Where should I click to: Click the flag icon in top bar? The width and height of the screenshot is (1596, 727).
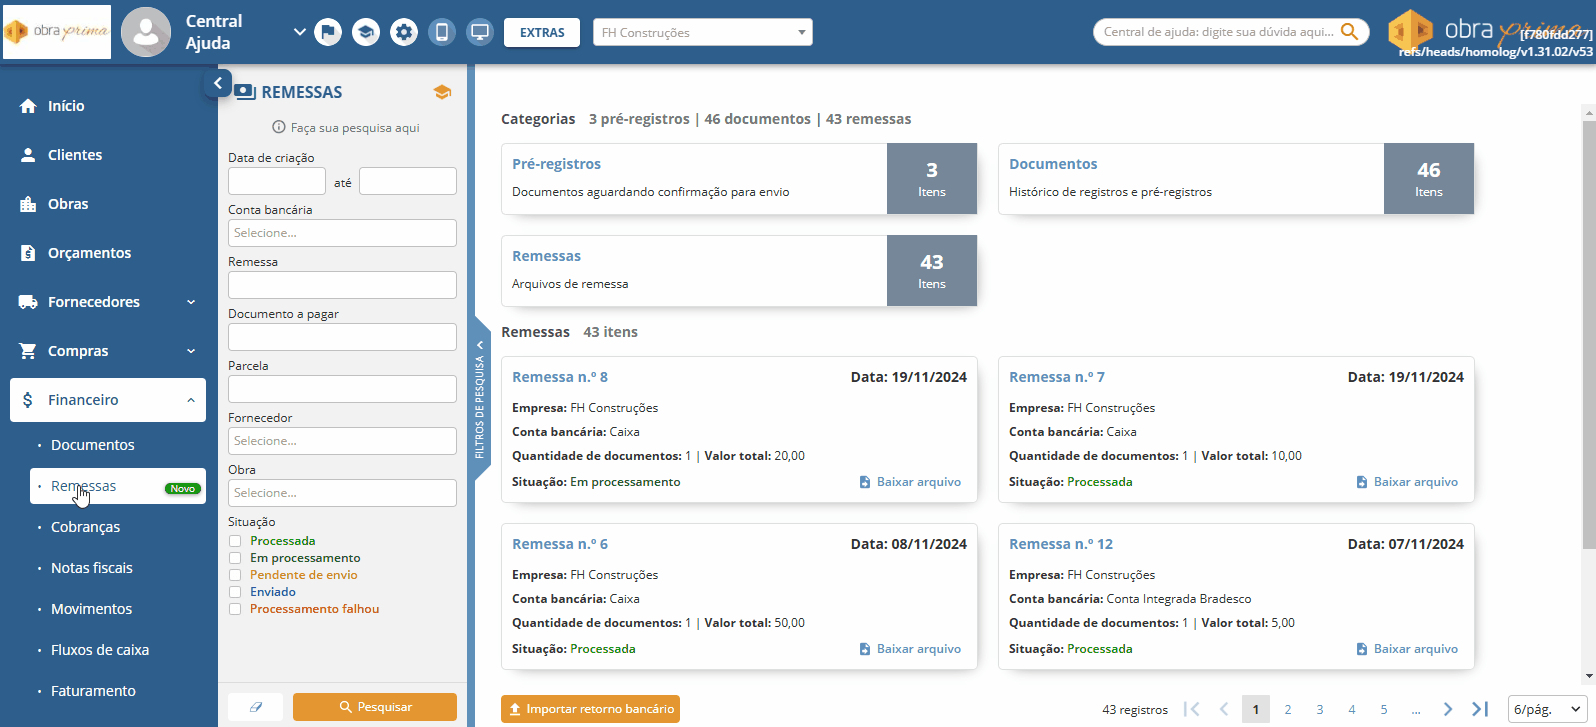pyautogui.click(x=328, y=32)
